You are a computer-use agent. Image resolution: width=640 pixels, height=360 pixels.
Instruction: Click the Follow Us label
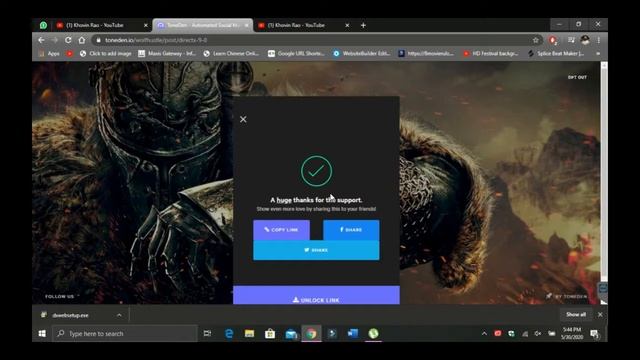pyautogui.click(x=60, y=296)
